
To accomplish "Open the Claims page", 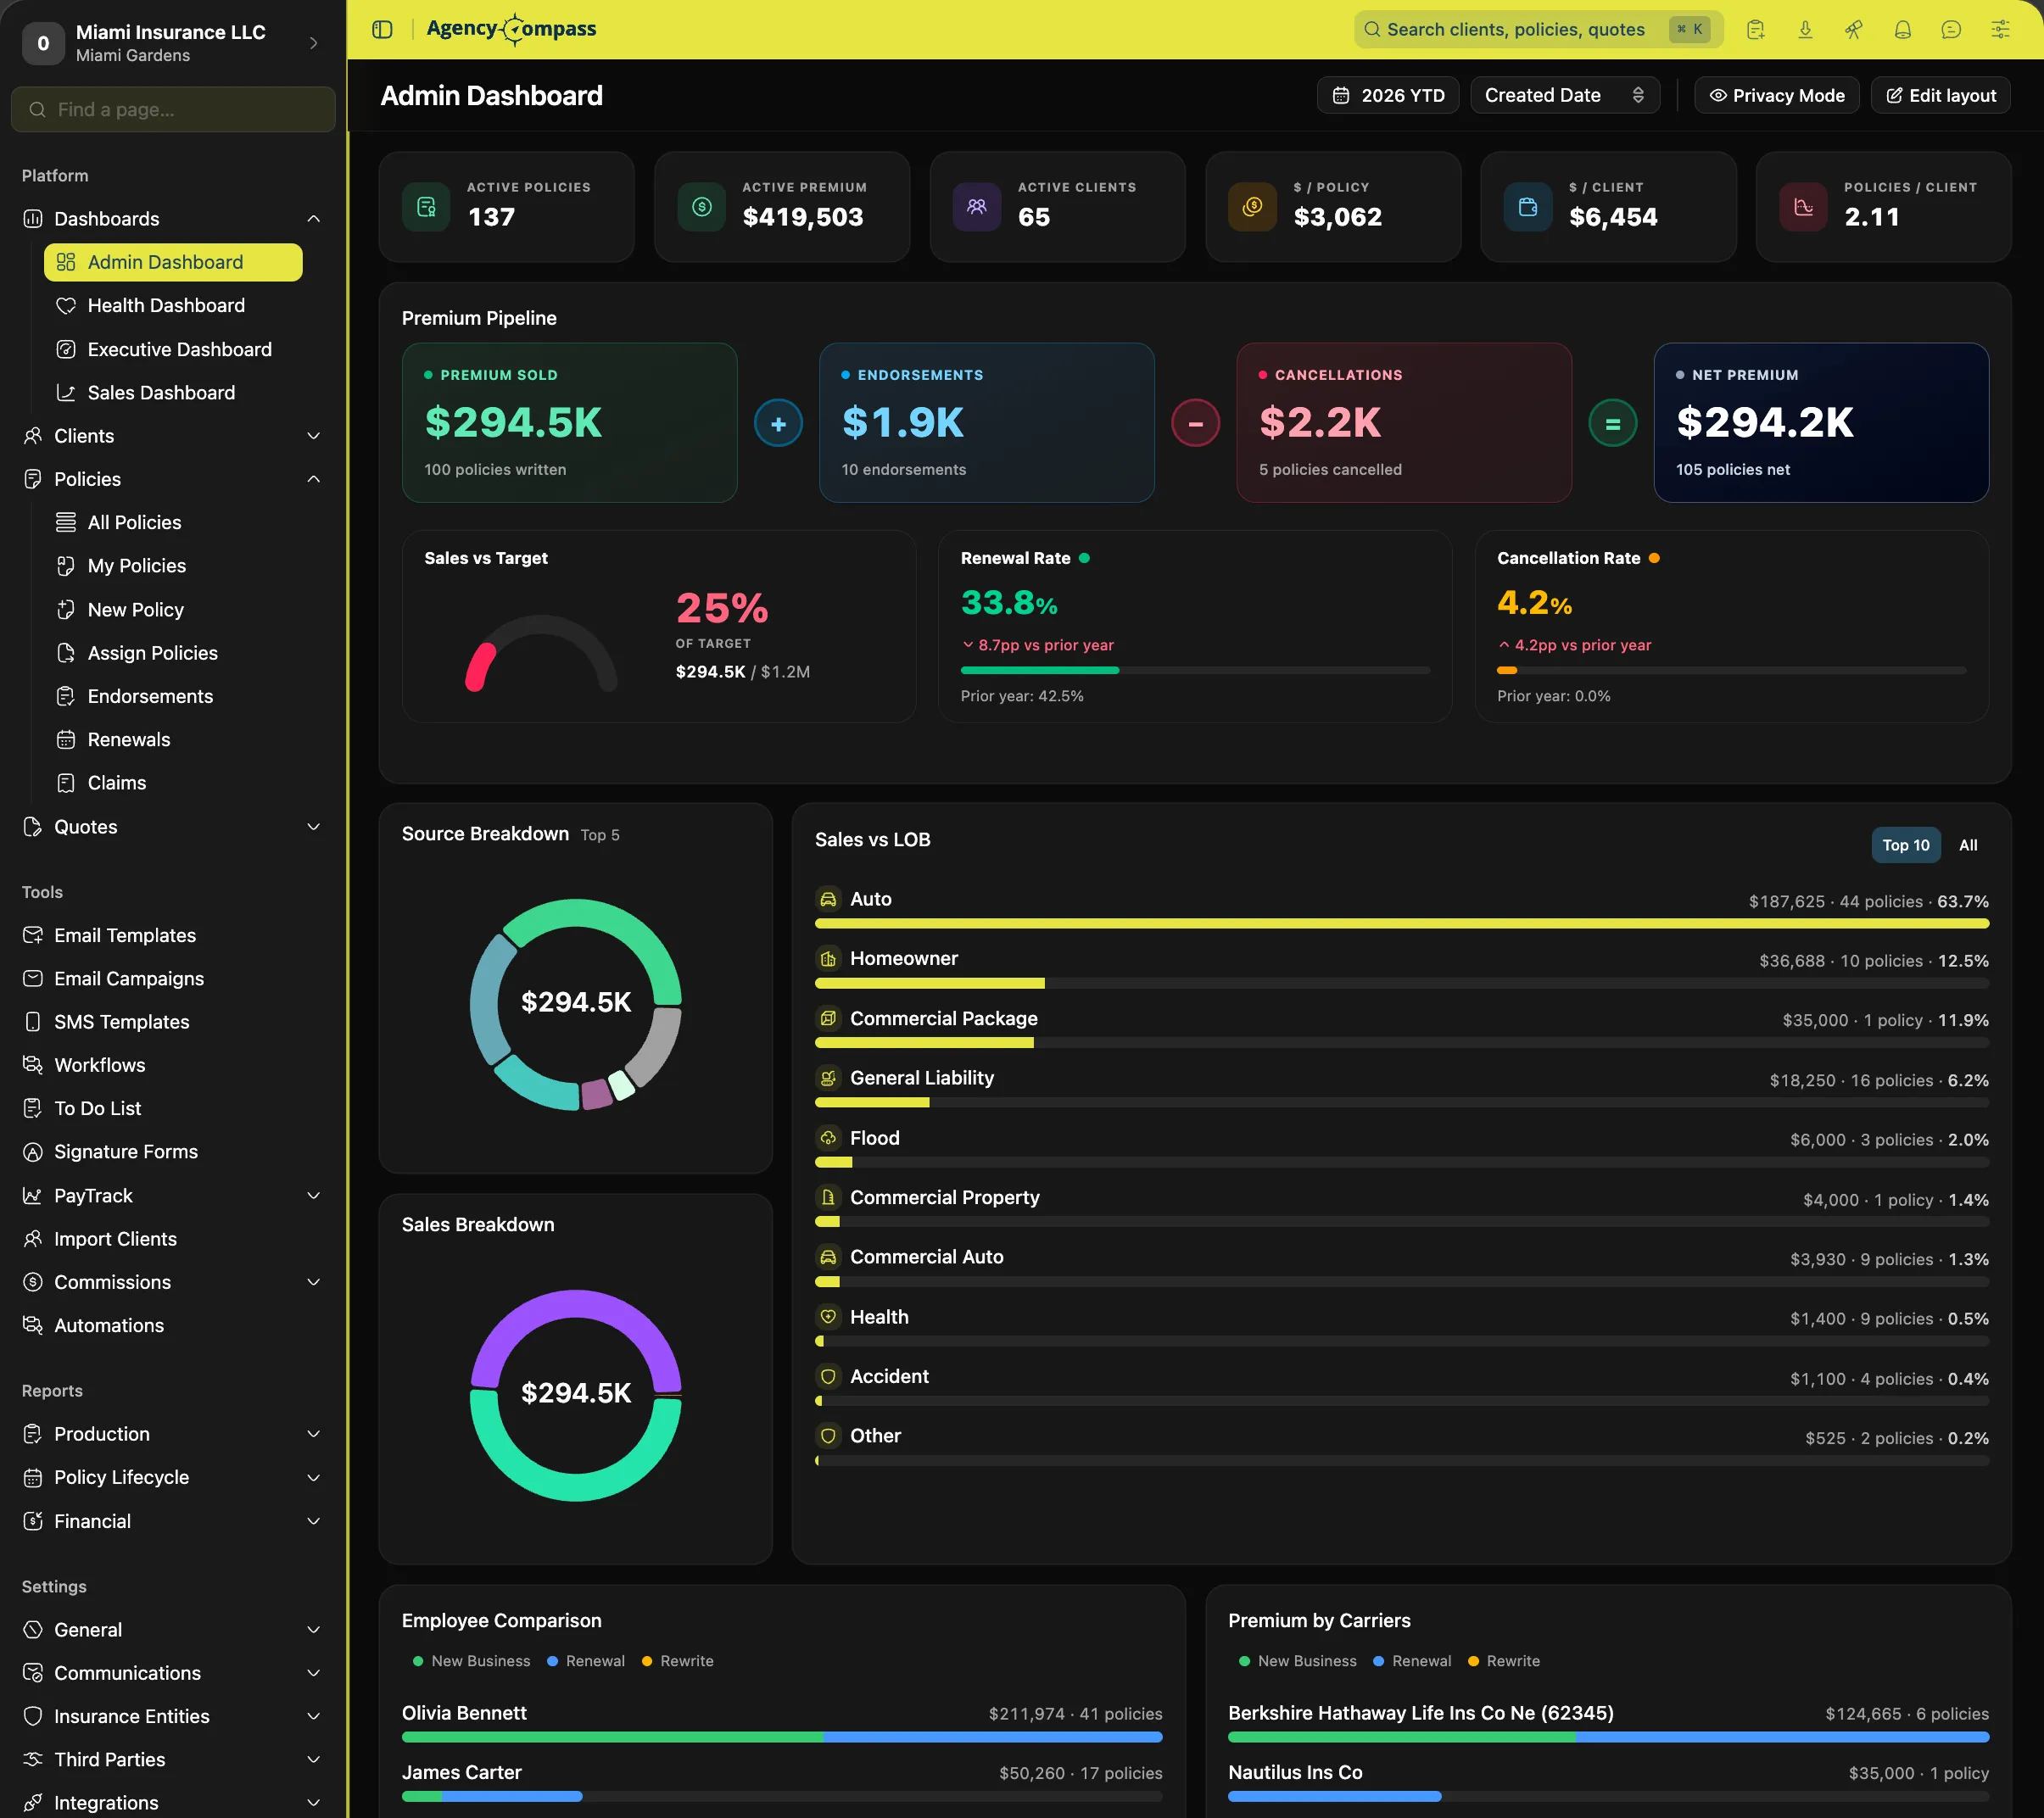I will tap(173, 783).
